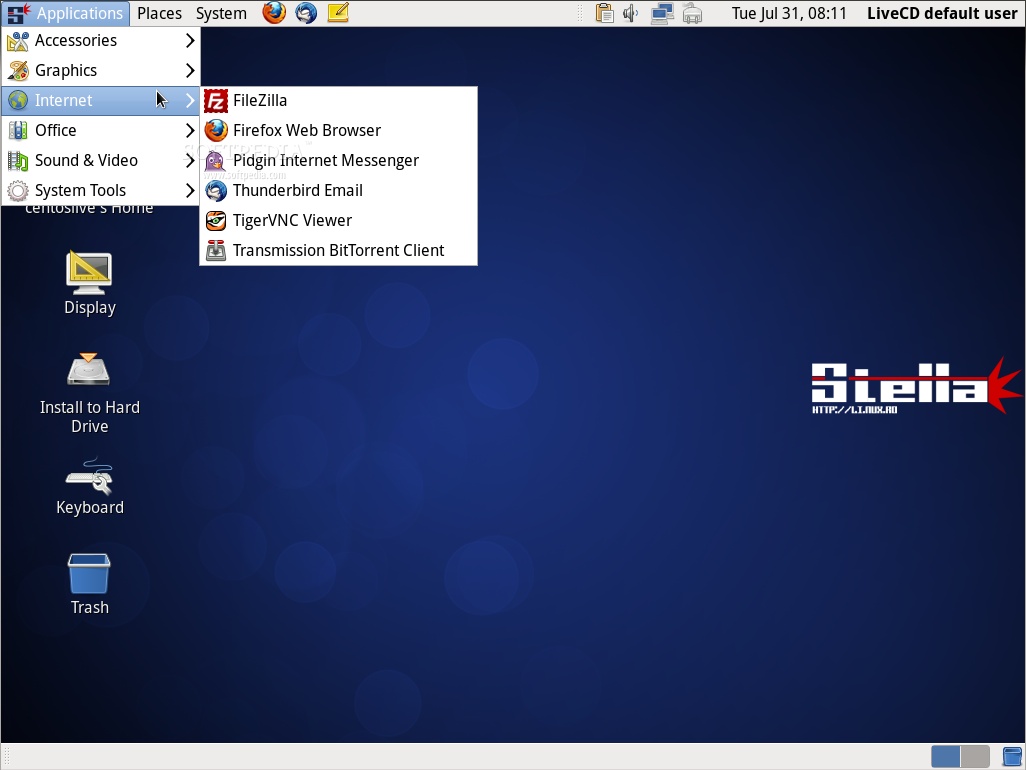Viewport: 1026px width, 770px height.
Task: Open the Trash on the desktop
Action: (x=90, y=584)
